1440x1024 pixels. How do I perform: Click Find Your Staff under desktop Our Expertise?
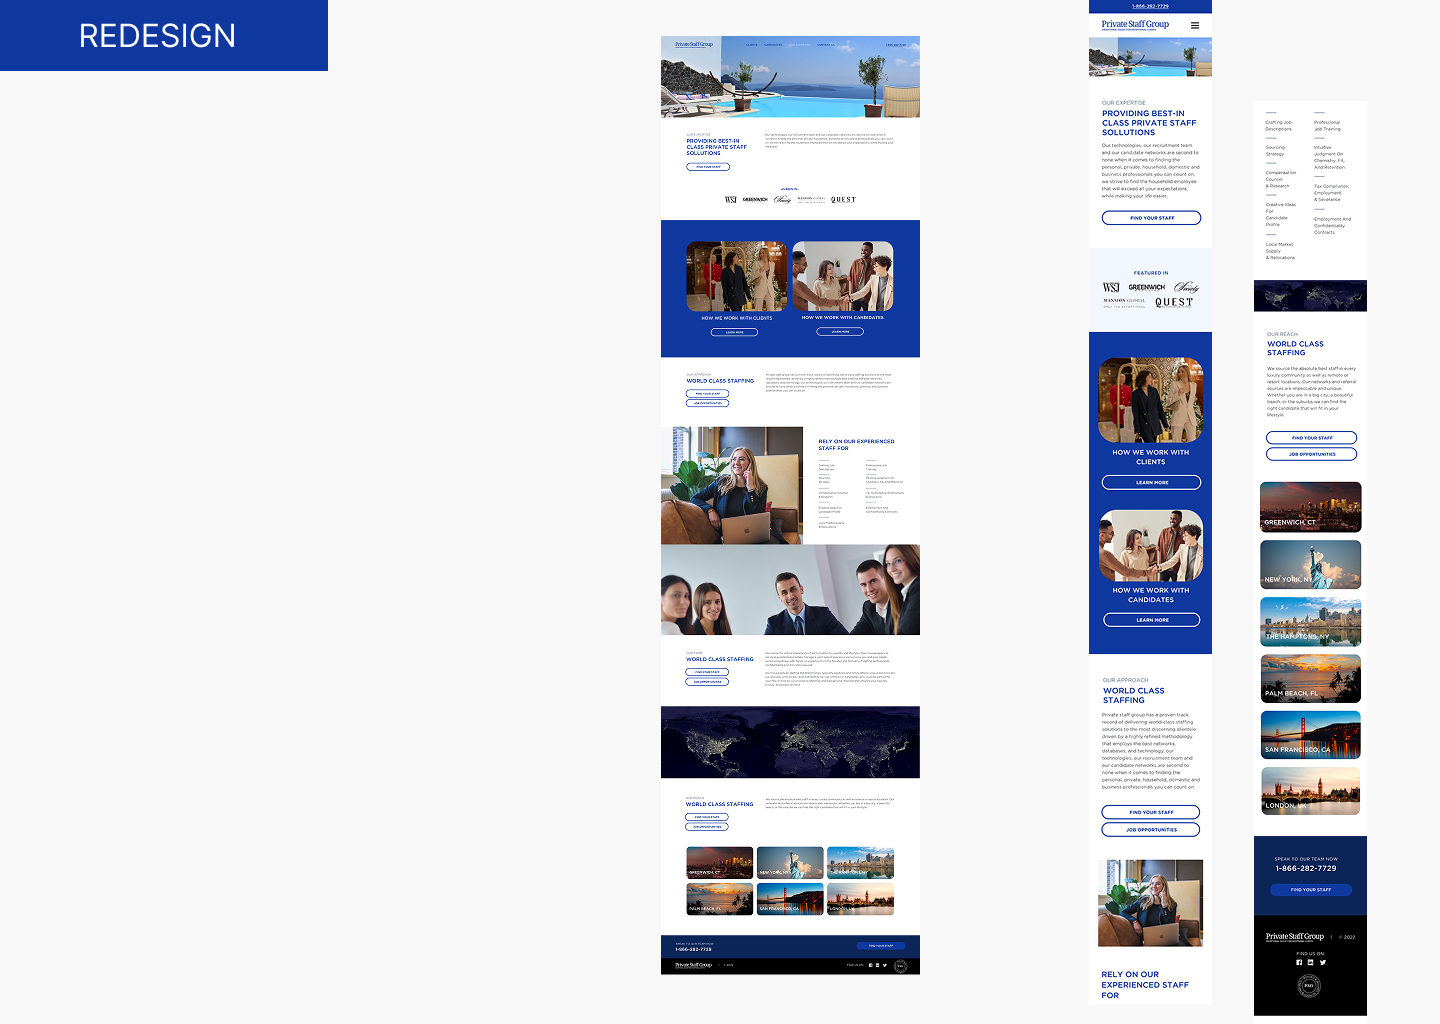coord(708,167)
